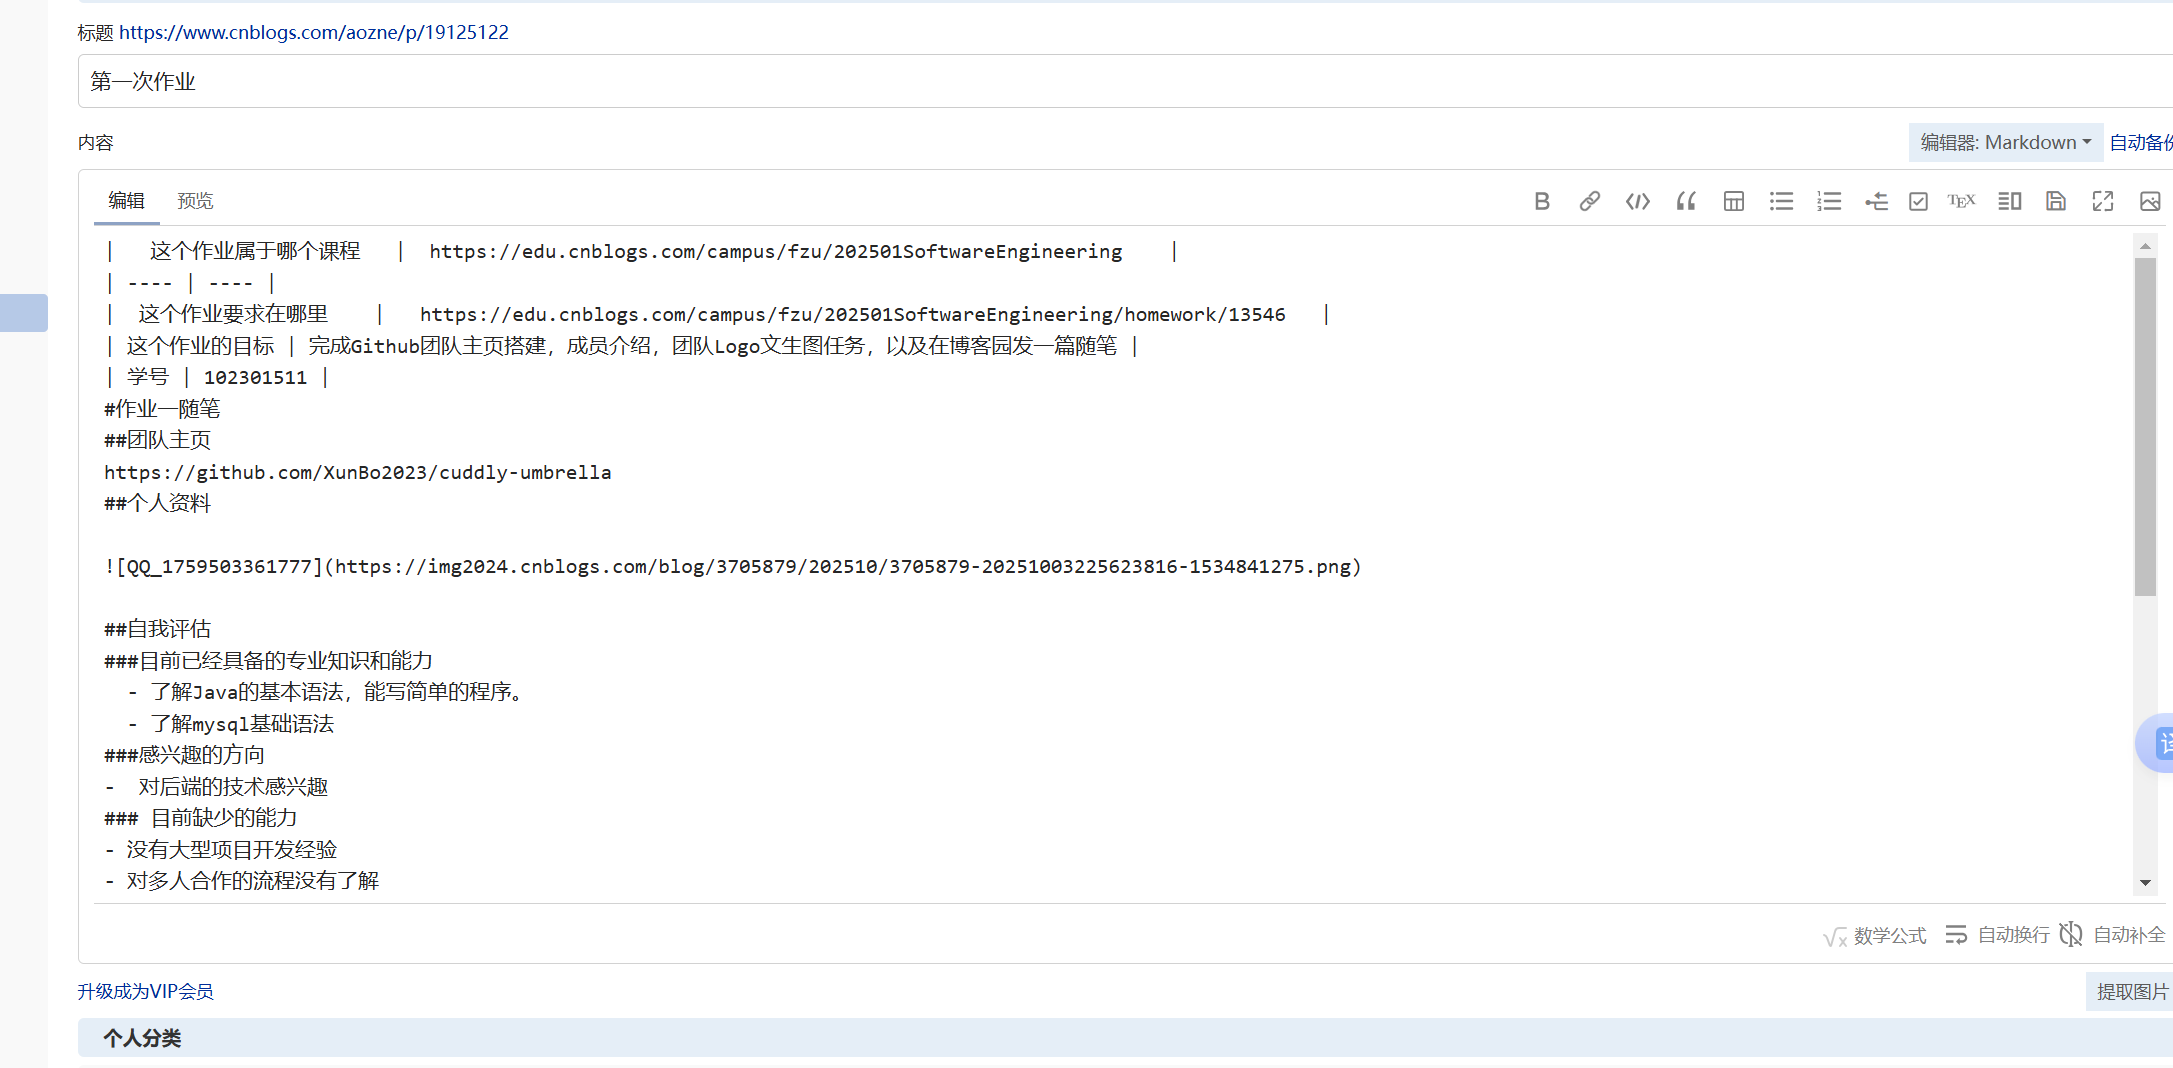
Task: Toggle the 数学公式 option
Action: point(1875,935)
